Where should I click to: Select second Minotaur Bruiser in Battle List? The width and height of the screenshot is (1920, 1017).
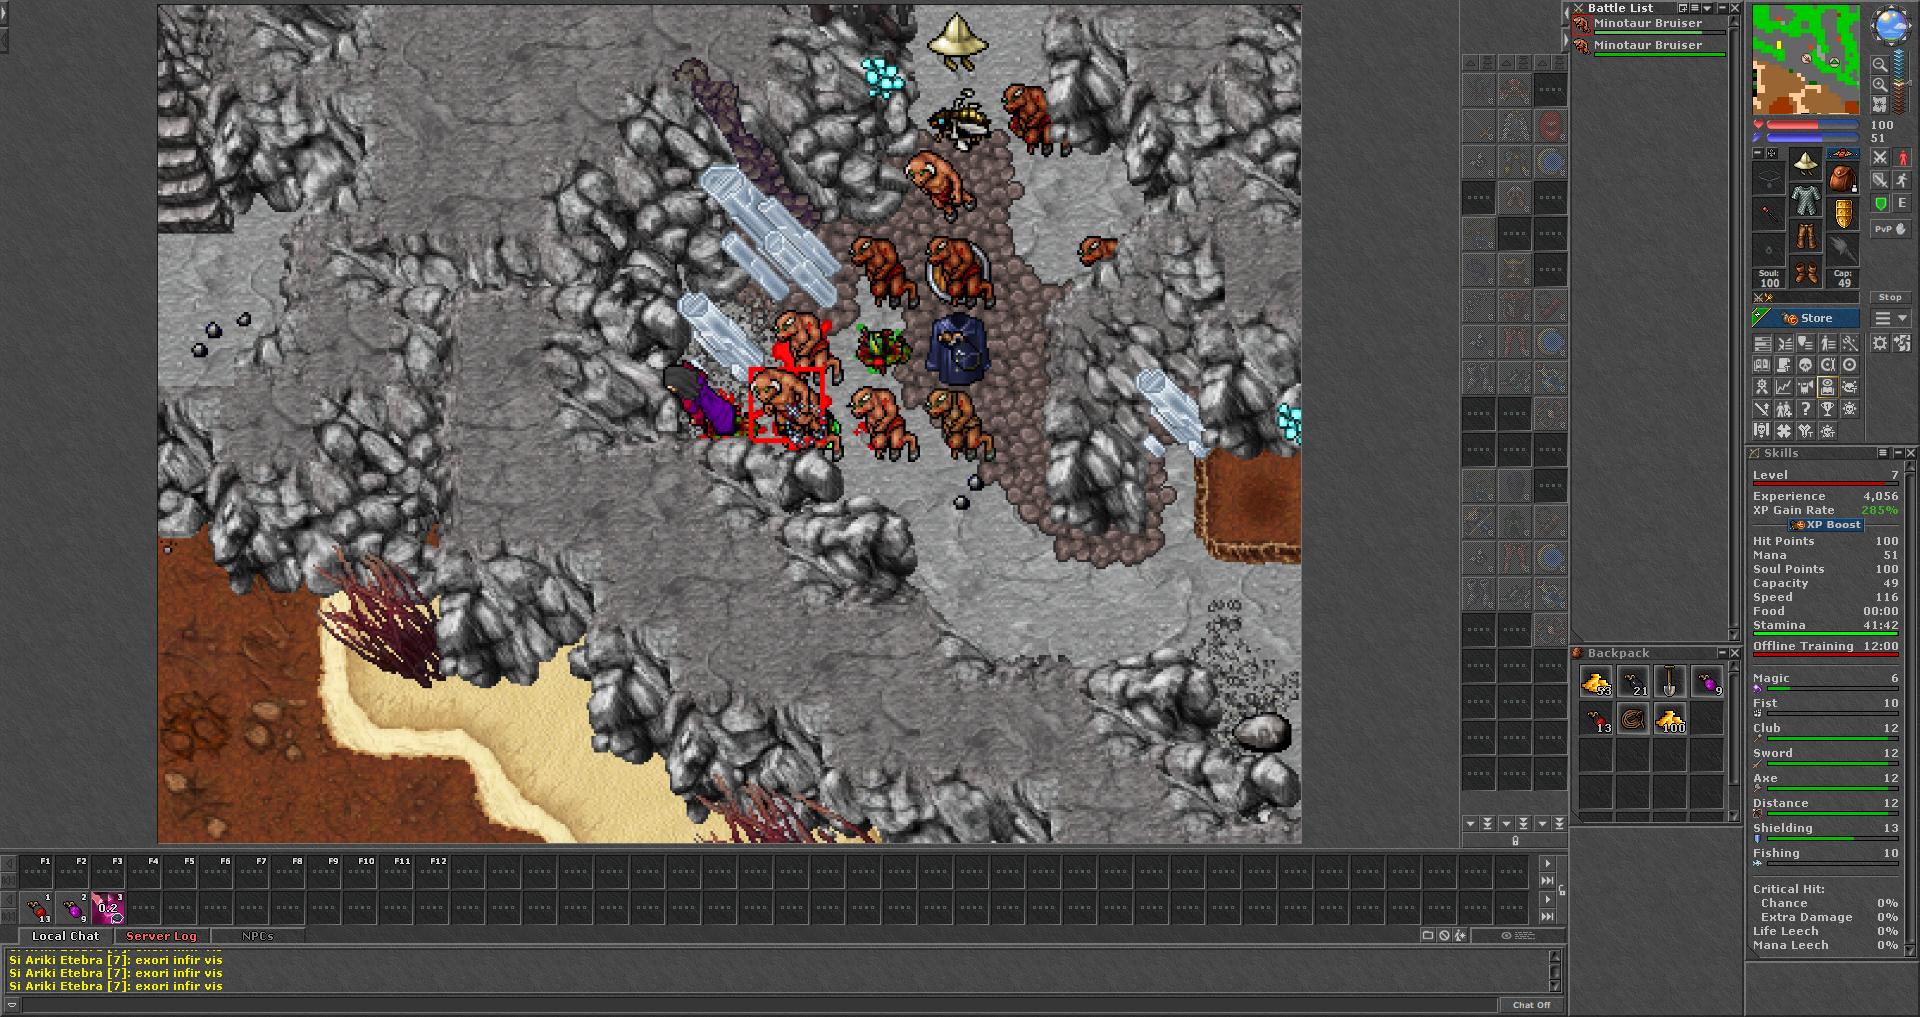click(x=1648, y=47)
